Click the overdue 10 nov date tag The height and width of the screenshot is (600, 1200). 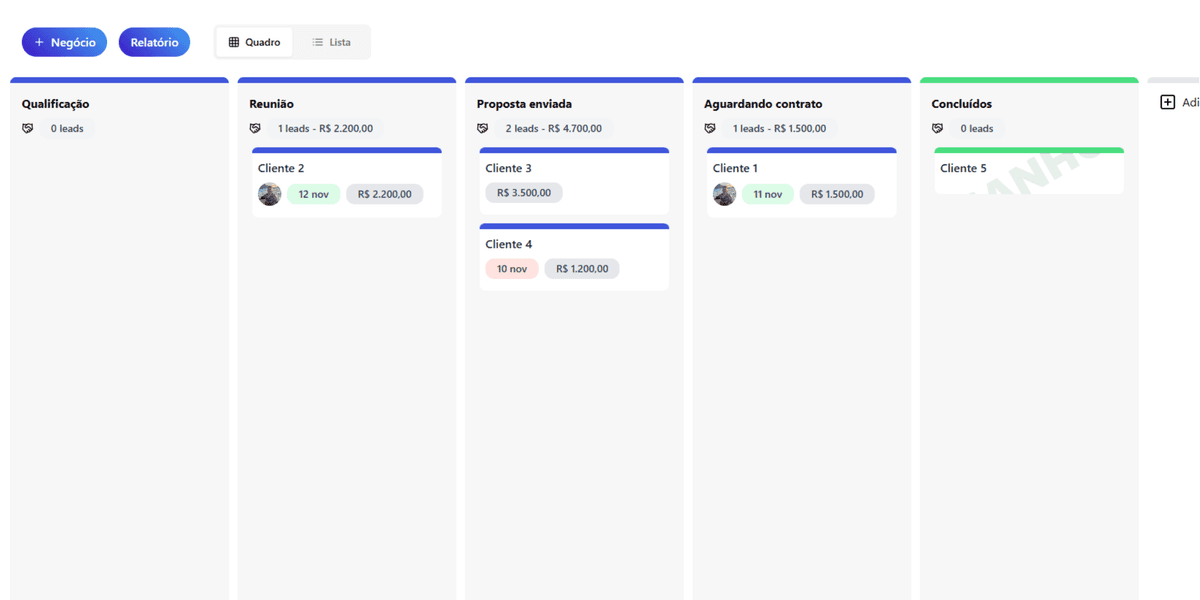(512, 269)
